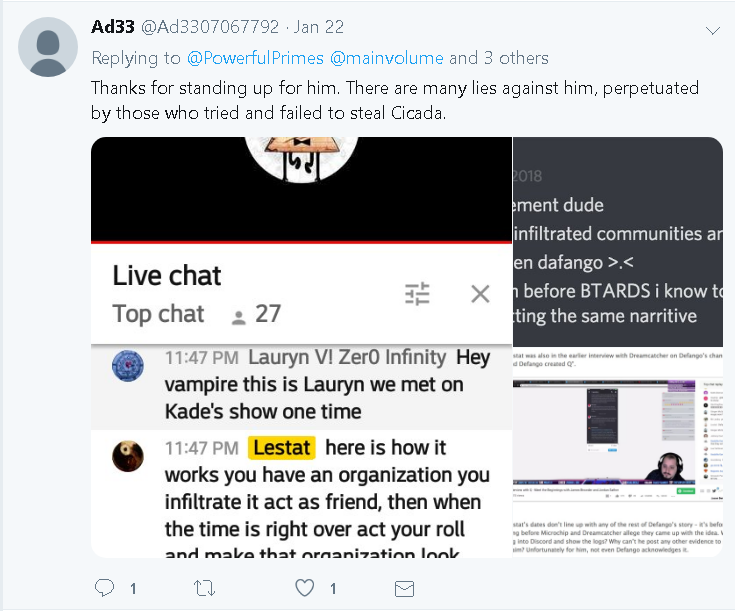Close the Live chat panel with X
This screenshot has width=735, height=611.
pyautogui.click(x=480, y=294)
